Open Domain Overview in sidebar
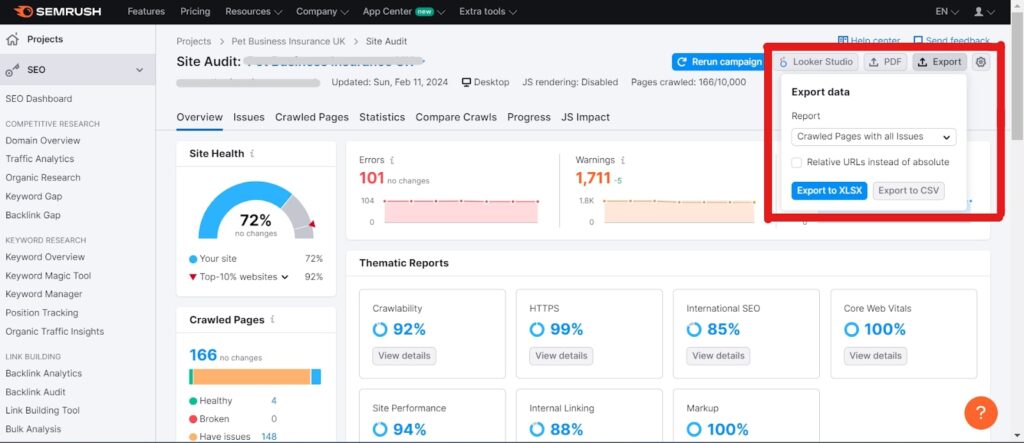This screenshot has width=1024, height=443. pos(42,140)
